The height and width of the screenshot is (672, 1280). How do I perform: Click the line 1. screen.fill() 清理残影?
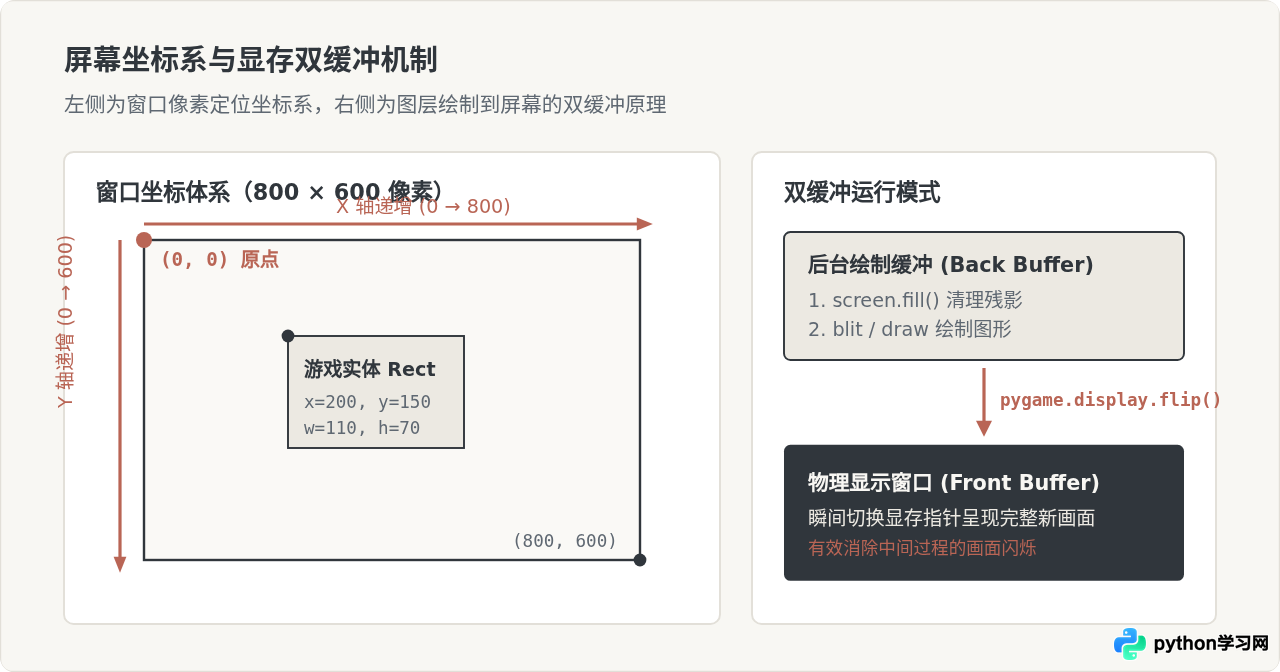point(915,300)
